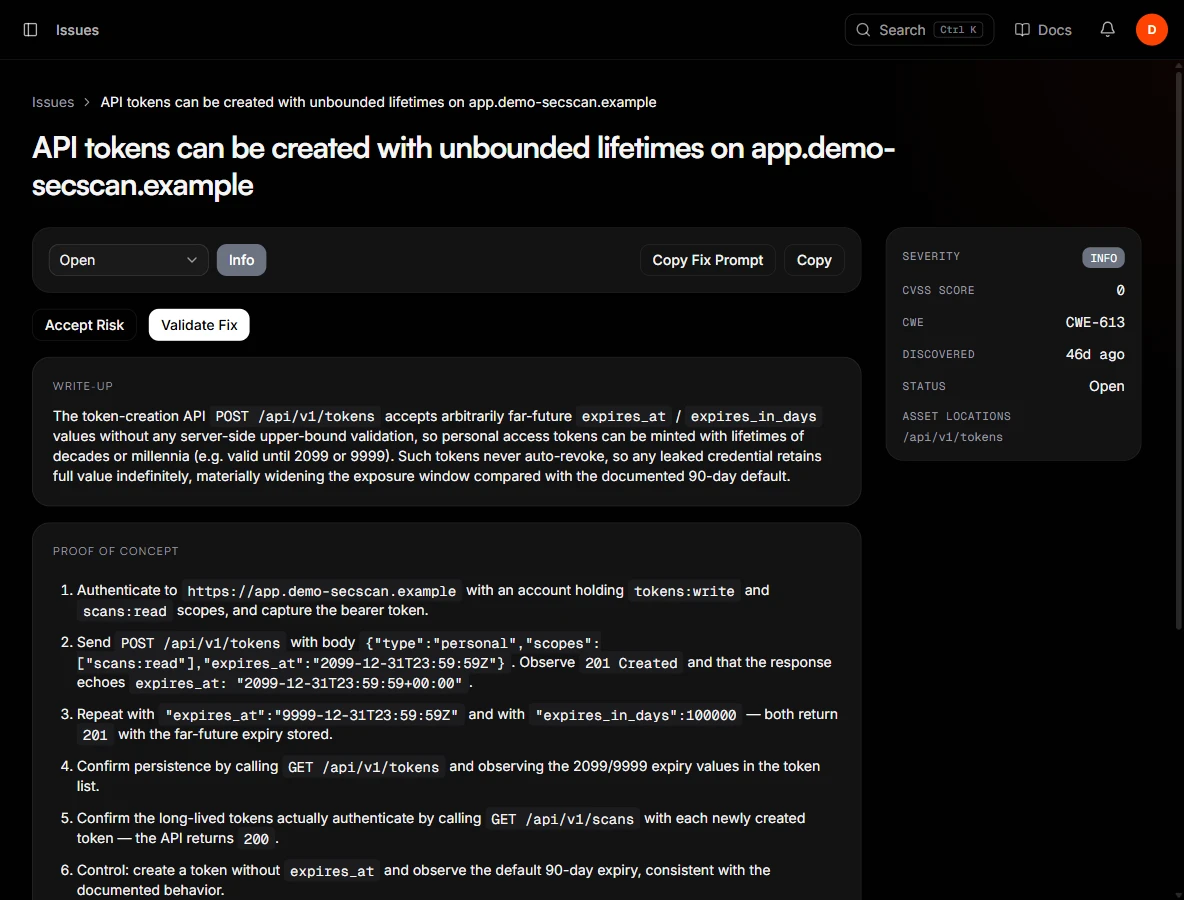Toggle the sidebar panel icon
This screenshot has width=1184, height=900.
coord(30,29)
